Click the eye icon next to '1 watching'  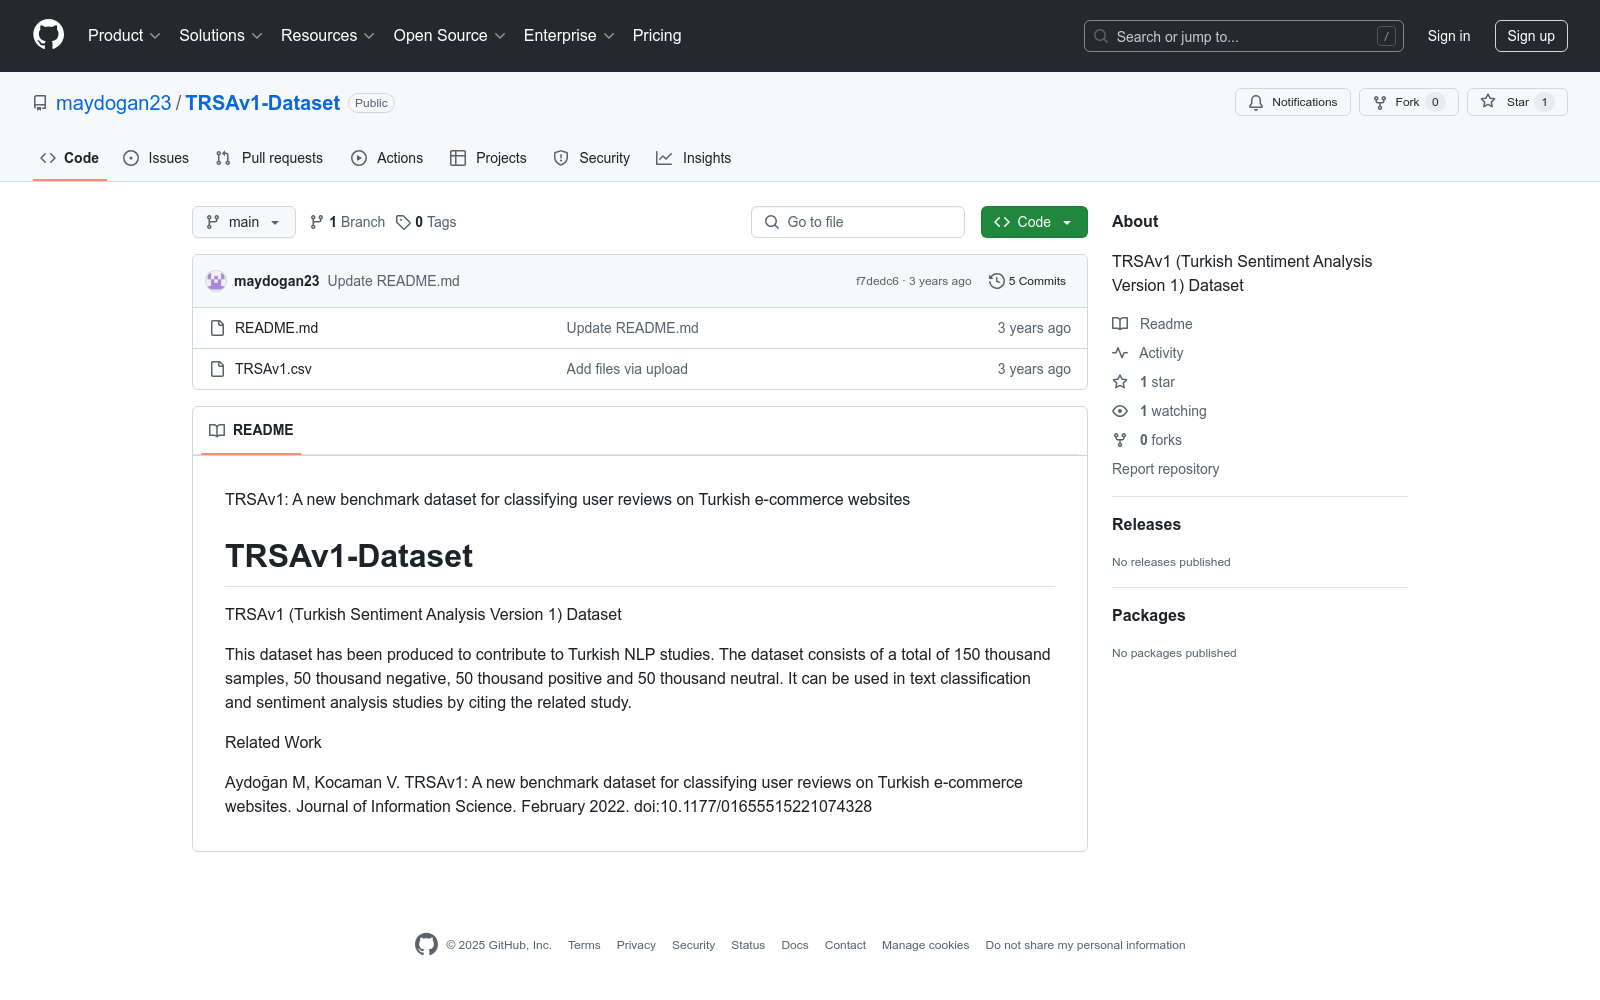point(1120,411)
